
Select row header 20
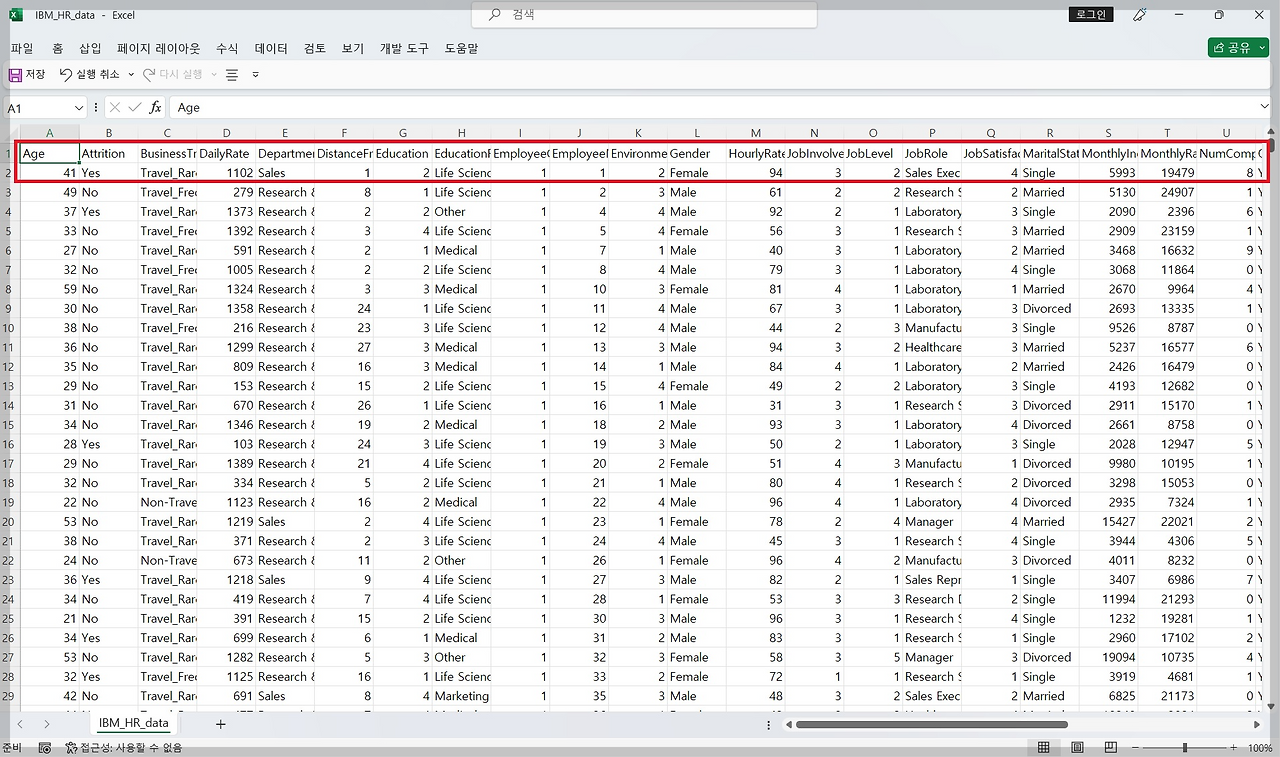(x=10, y=522)
